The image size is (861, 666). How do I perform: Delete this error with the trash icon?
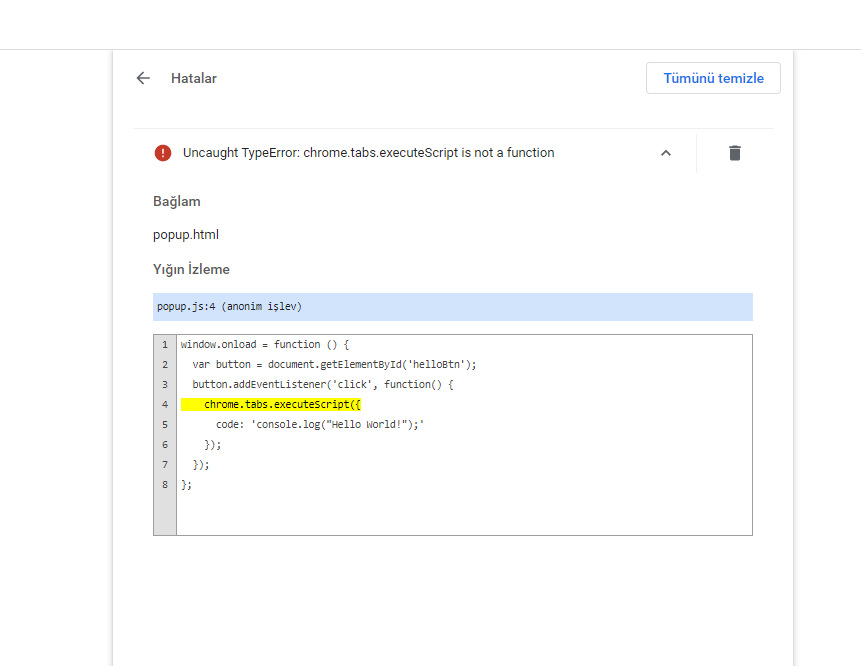[x=735, y=153]
